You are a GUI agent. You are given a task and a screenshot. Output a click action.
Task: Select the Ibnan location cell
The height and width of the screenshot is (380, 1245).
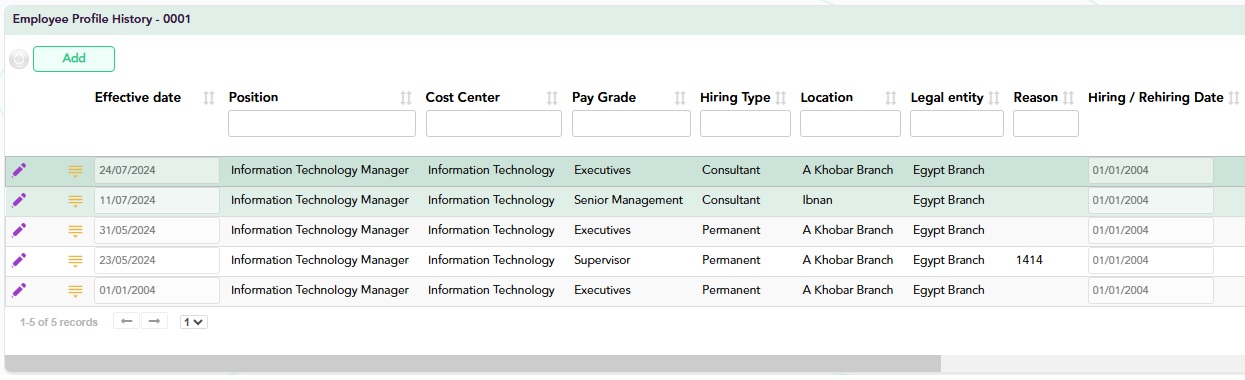click(817, 200)
